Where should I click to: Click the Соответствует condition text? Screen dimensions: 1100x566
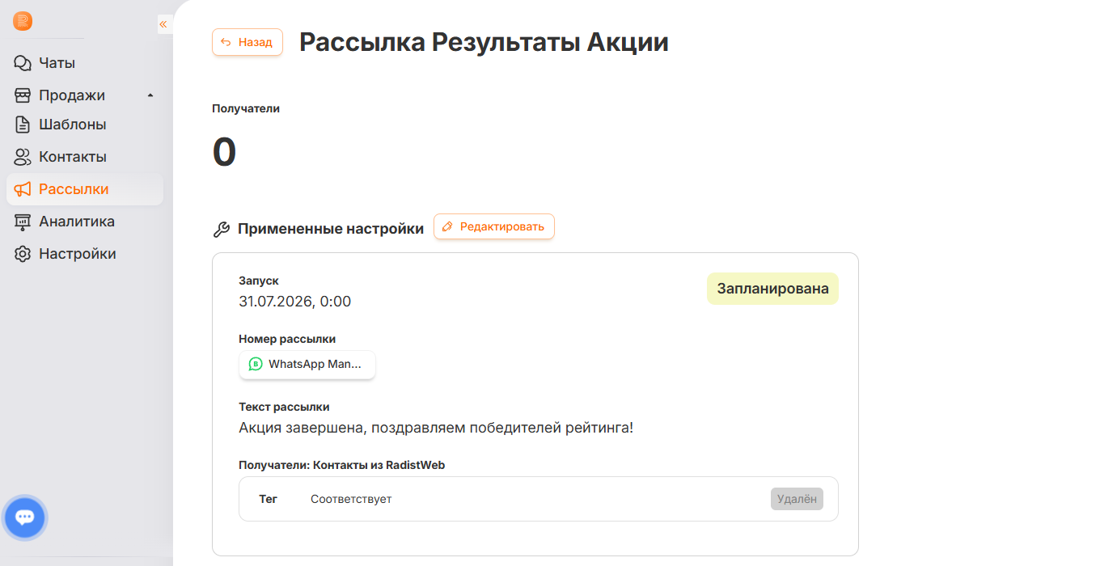pos(351,499)
